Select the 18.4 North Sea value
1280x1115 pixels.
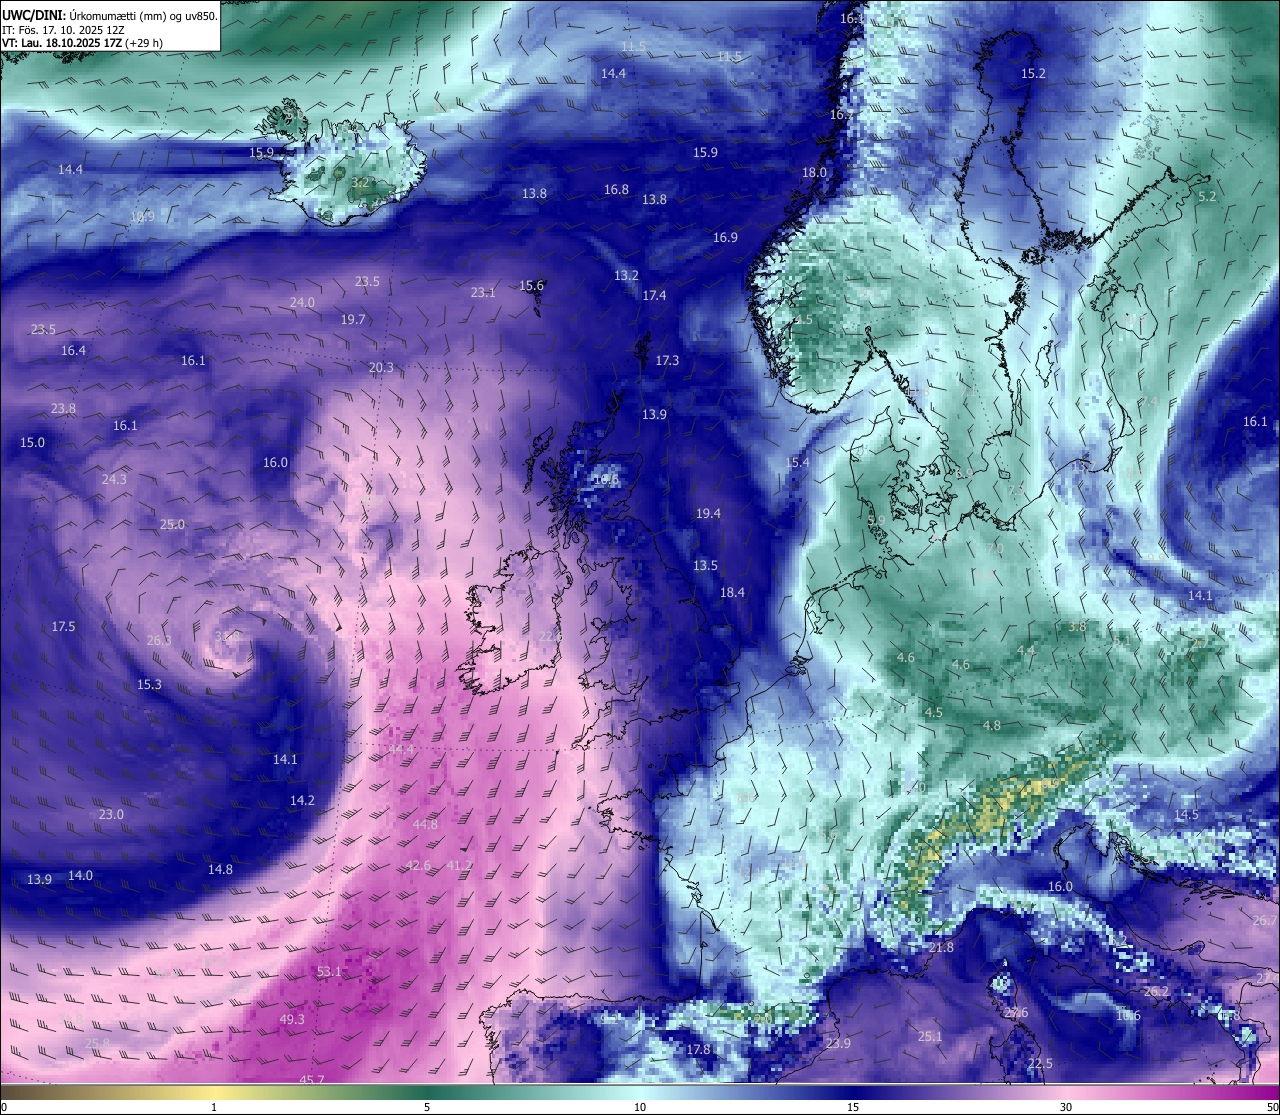point(732,592)
